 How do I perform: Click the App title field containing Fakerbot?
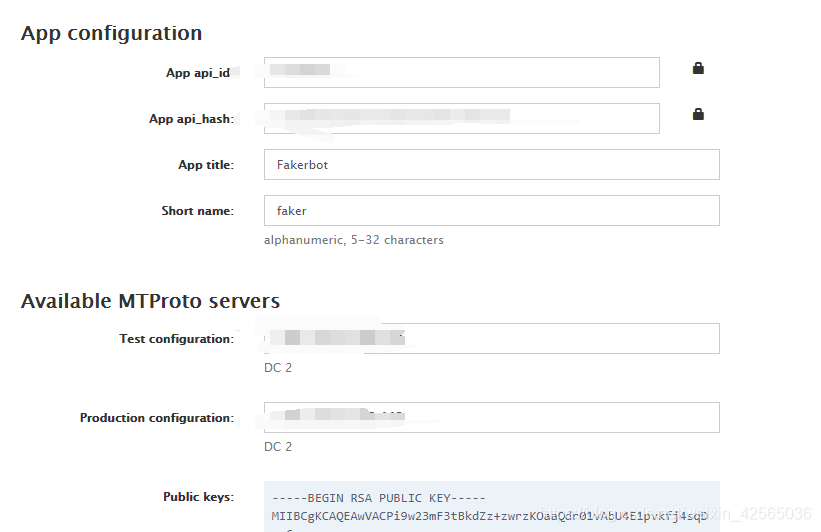click(x=491, y=165)
